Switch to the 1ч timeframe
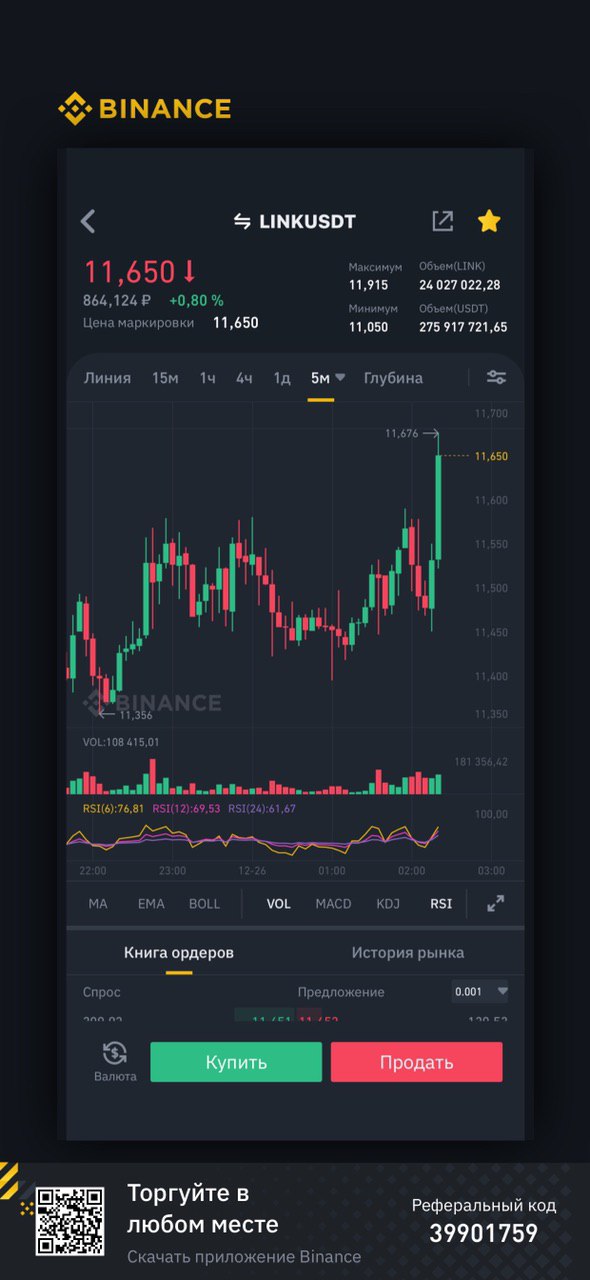The width and height of the screenshot is (590, 1280). 207,377
